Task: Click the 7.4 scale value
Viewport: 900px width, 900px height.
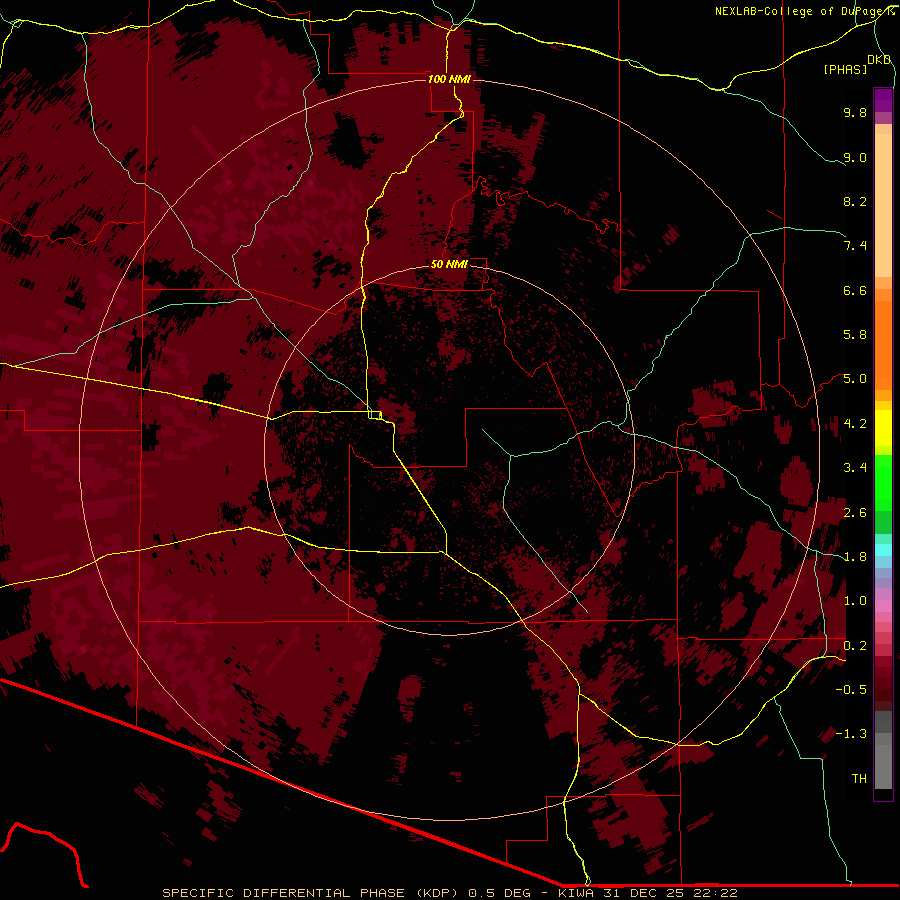Action: (x=855, y=246)
